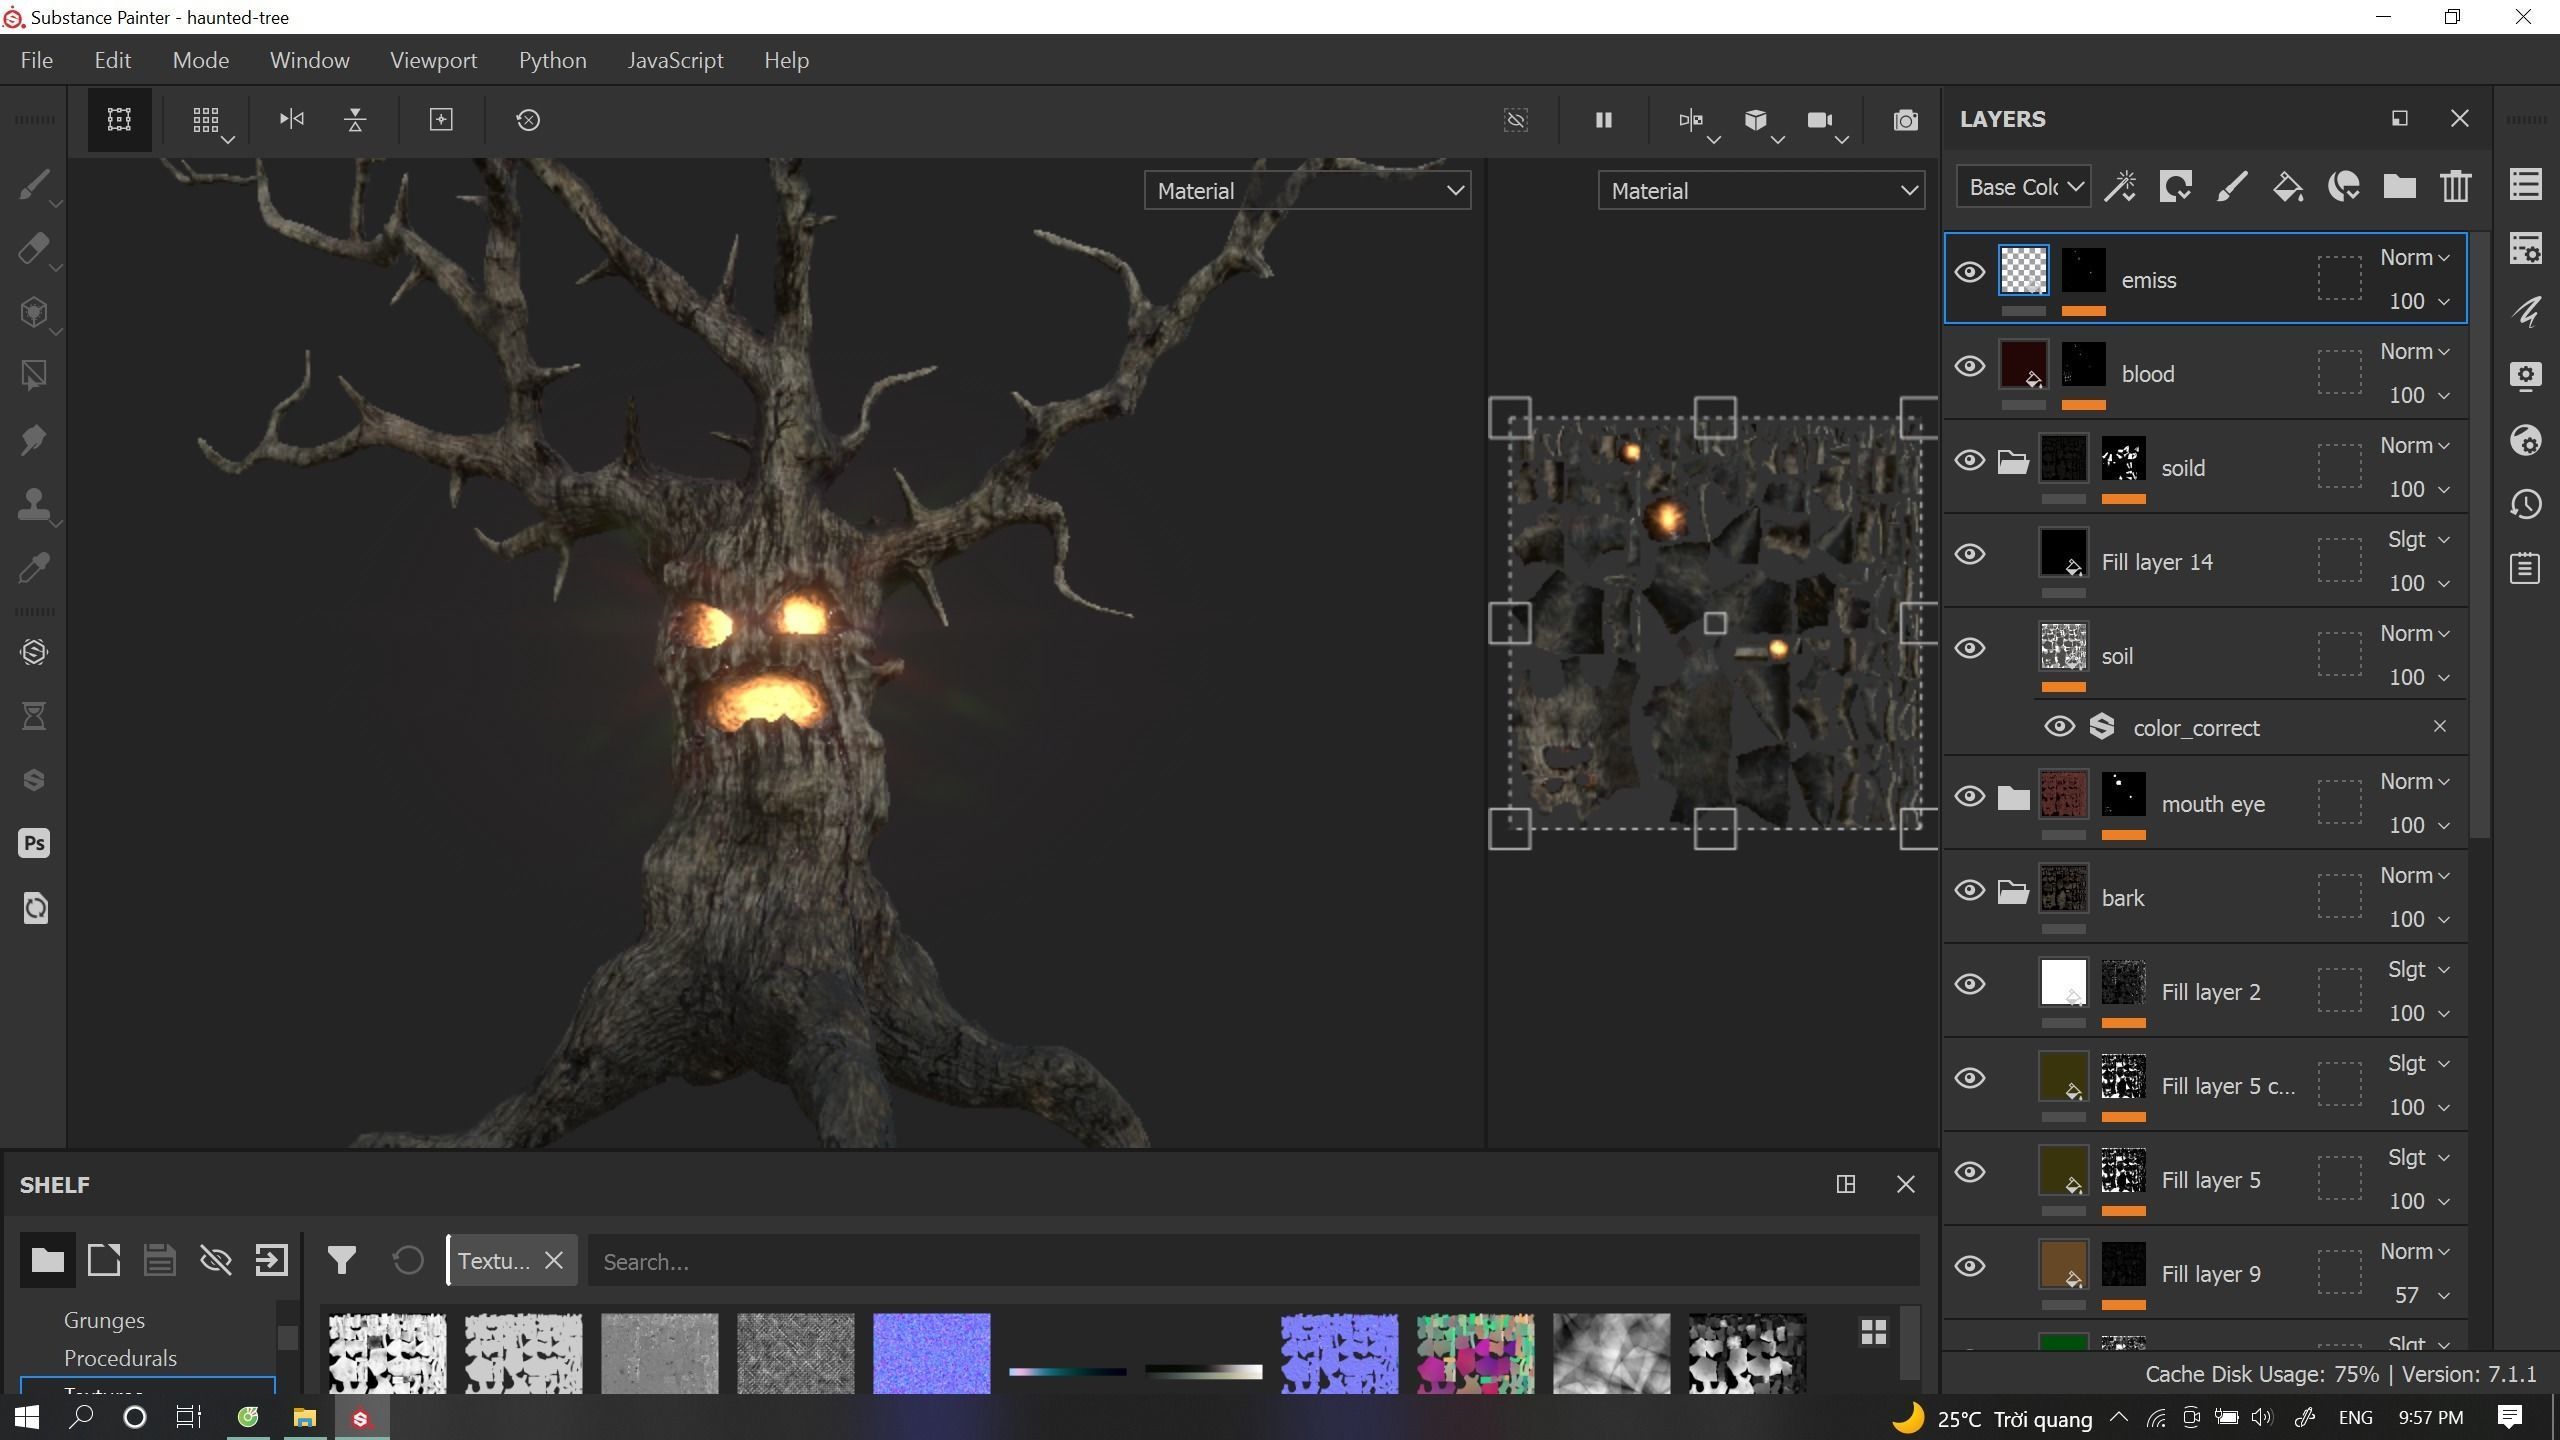2560x1440 pixels.
Task: Select the Smudge tool
Action: click(34, 440)
